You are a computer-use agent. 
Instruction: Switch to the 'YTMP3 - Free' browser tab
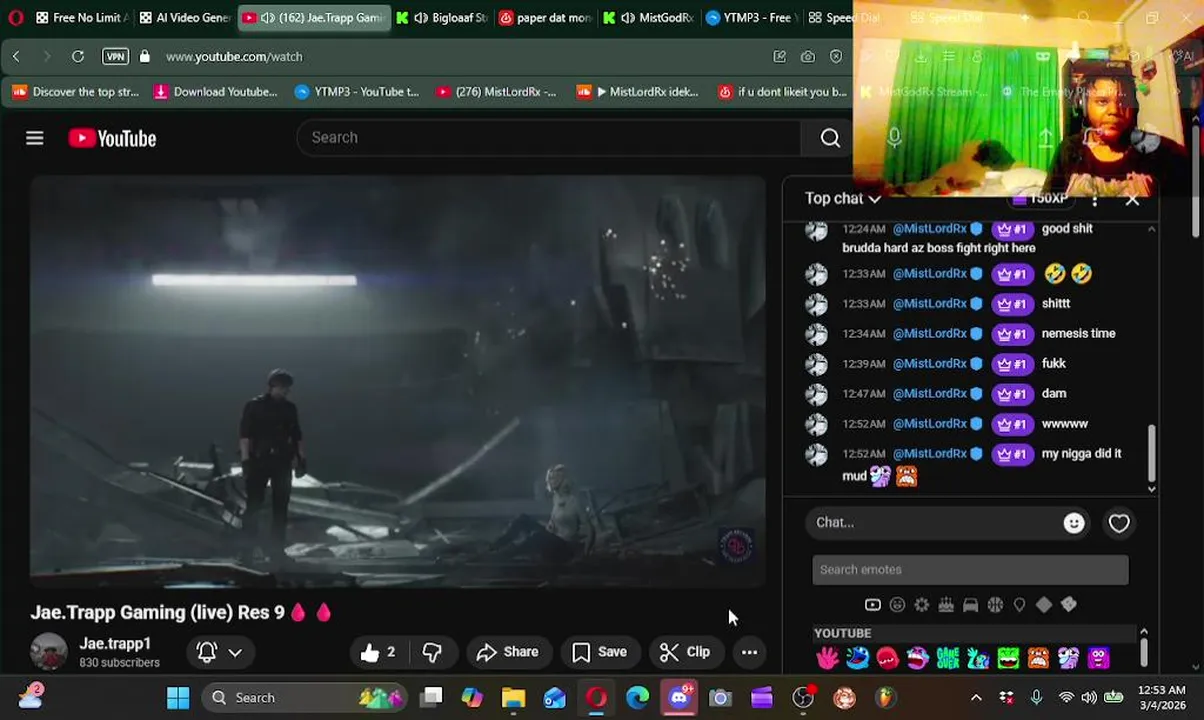752,17
